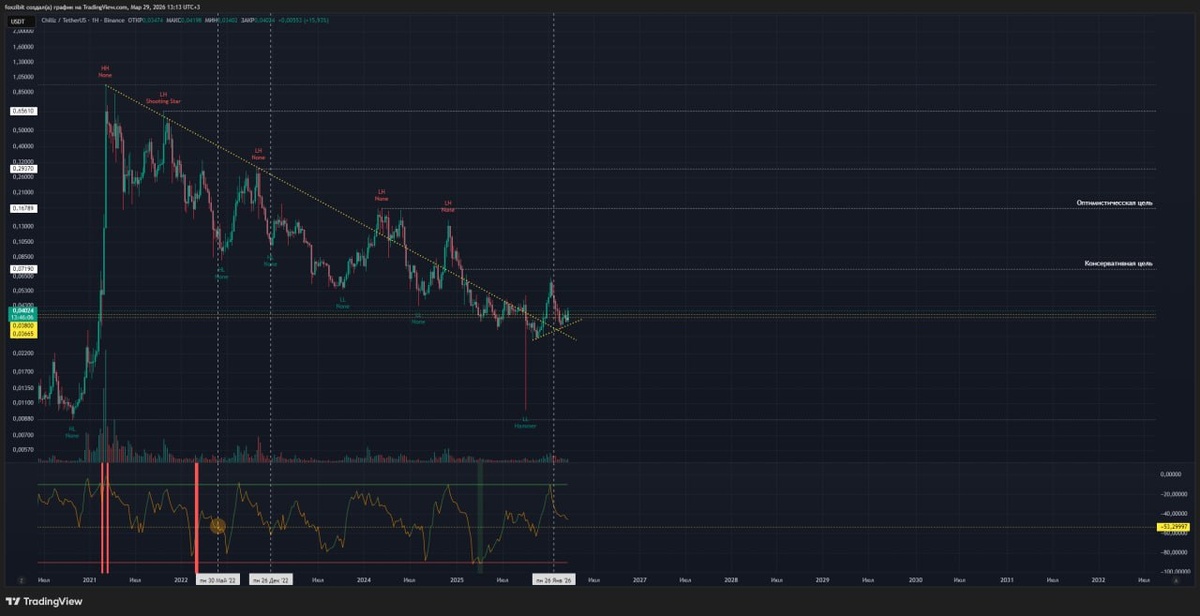Click the 26 Янв '26 date marker
Image resolution: width=1200 pixels, height=616 pixels.
[x=553, y=579]
